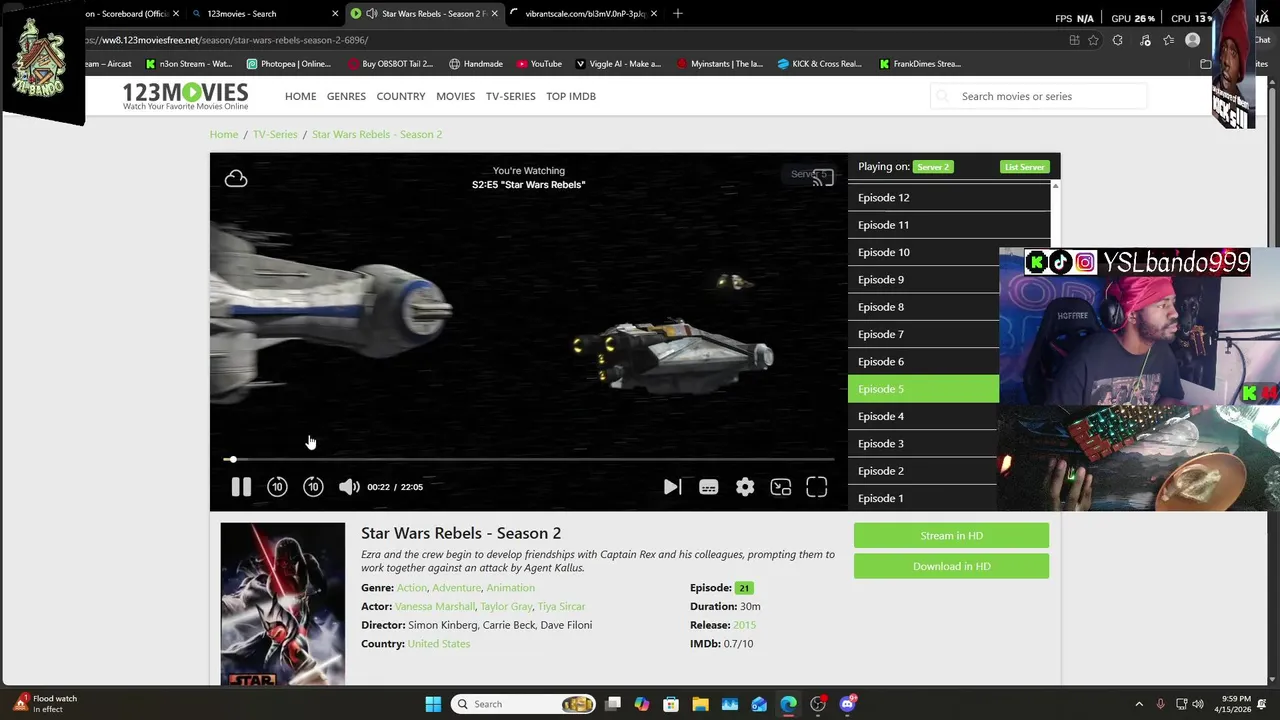The image size is (1280, 720).
Task: Open the FrankDimes Stream bookmark
Action: click(920, 64)
